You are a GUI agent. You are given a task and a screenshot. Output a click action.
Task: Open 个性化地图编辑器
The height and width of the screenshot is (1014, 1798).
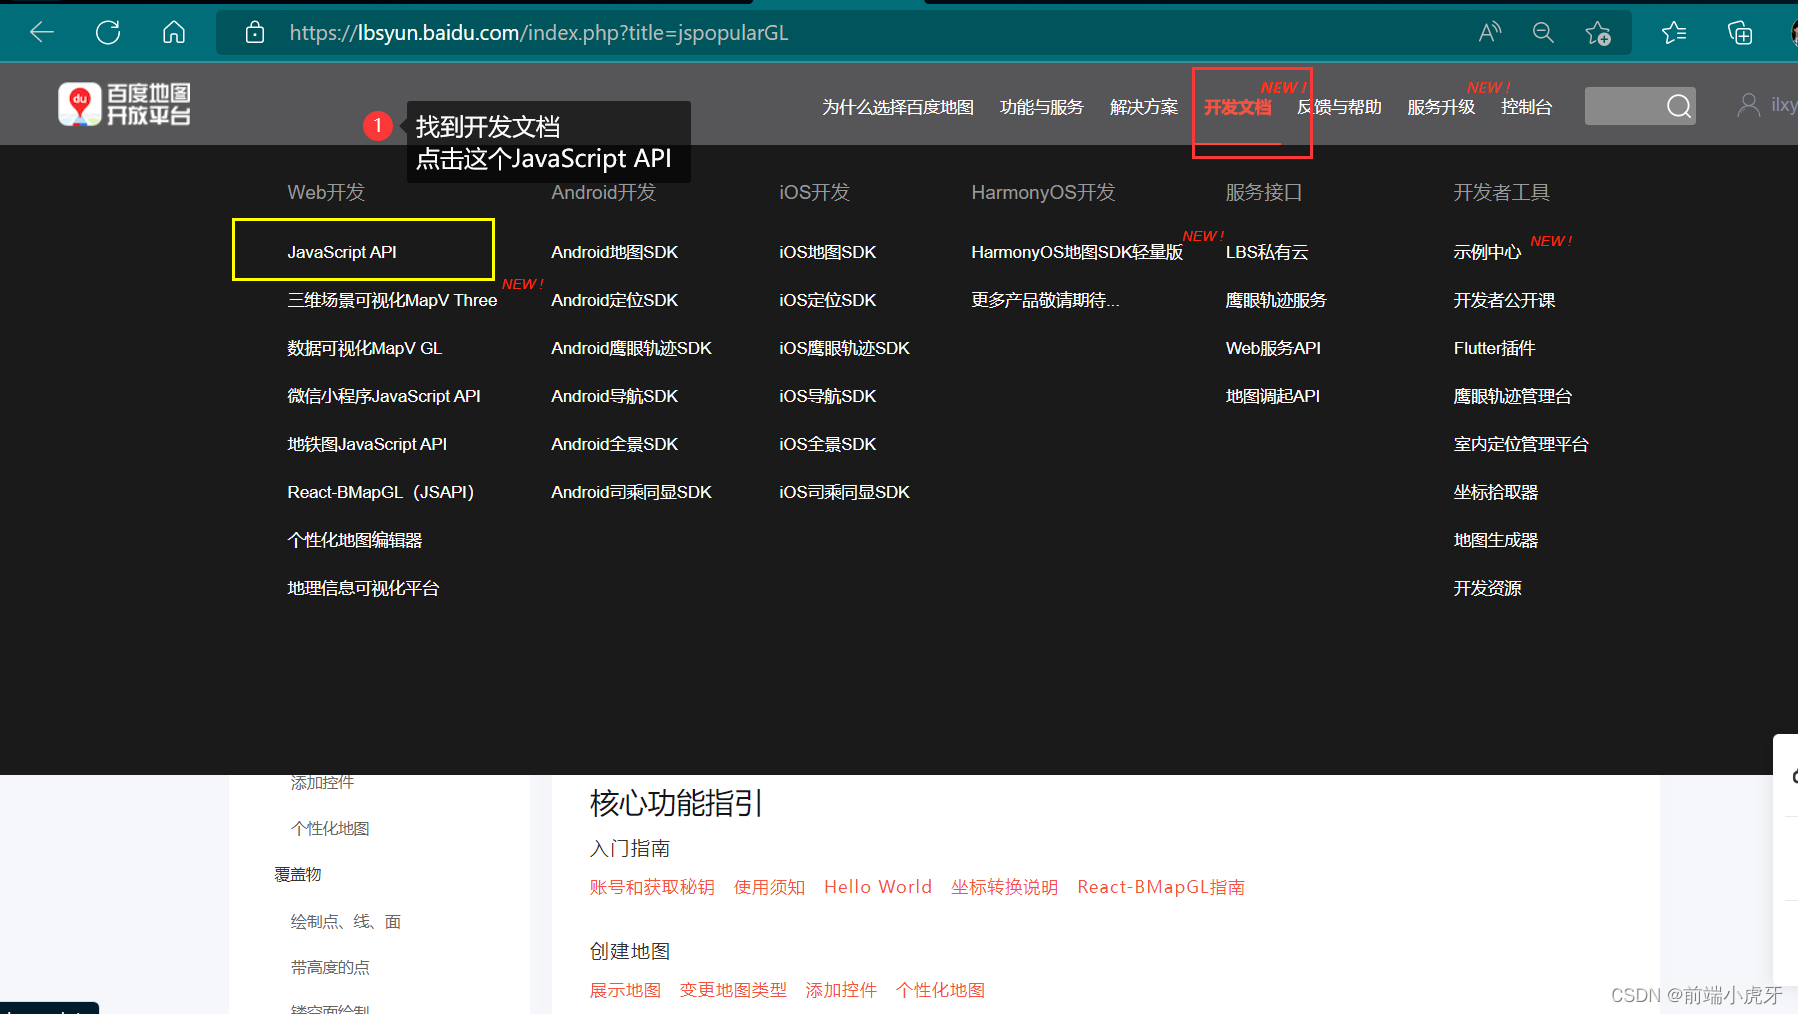click(x=355, y=540)
